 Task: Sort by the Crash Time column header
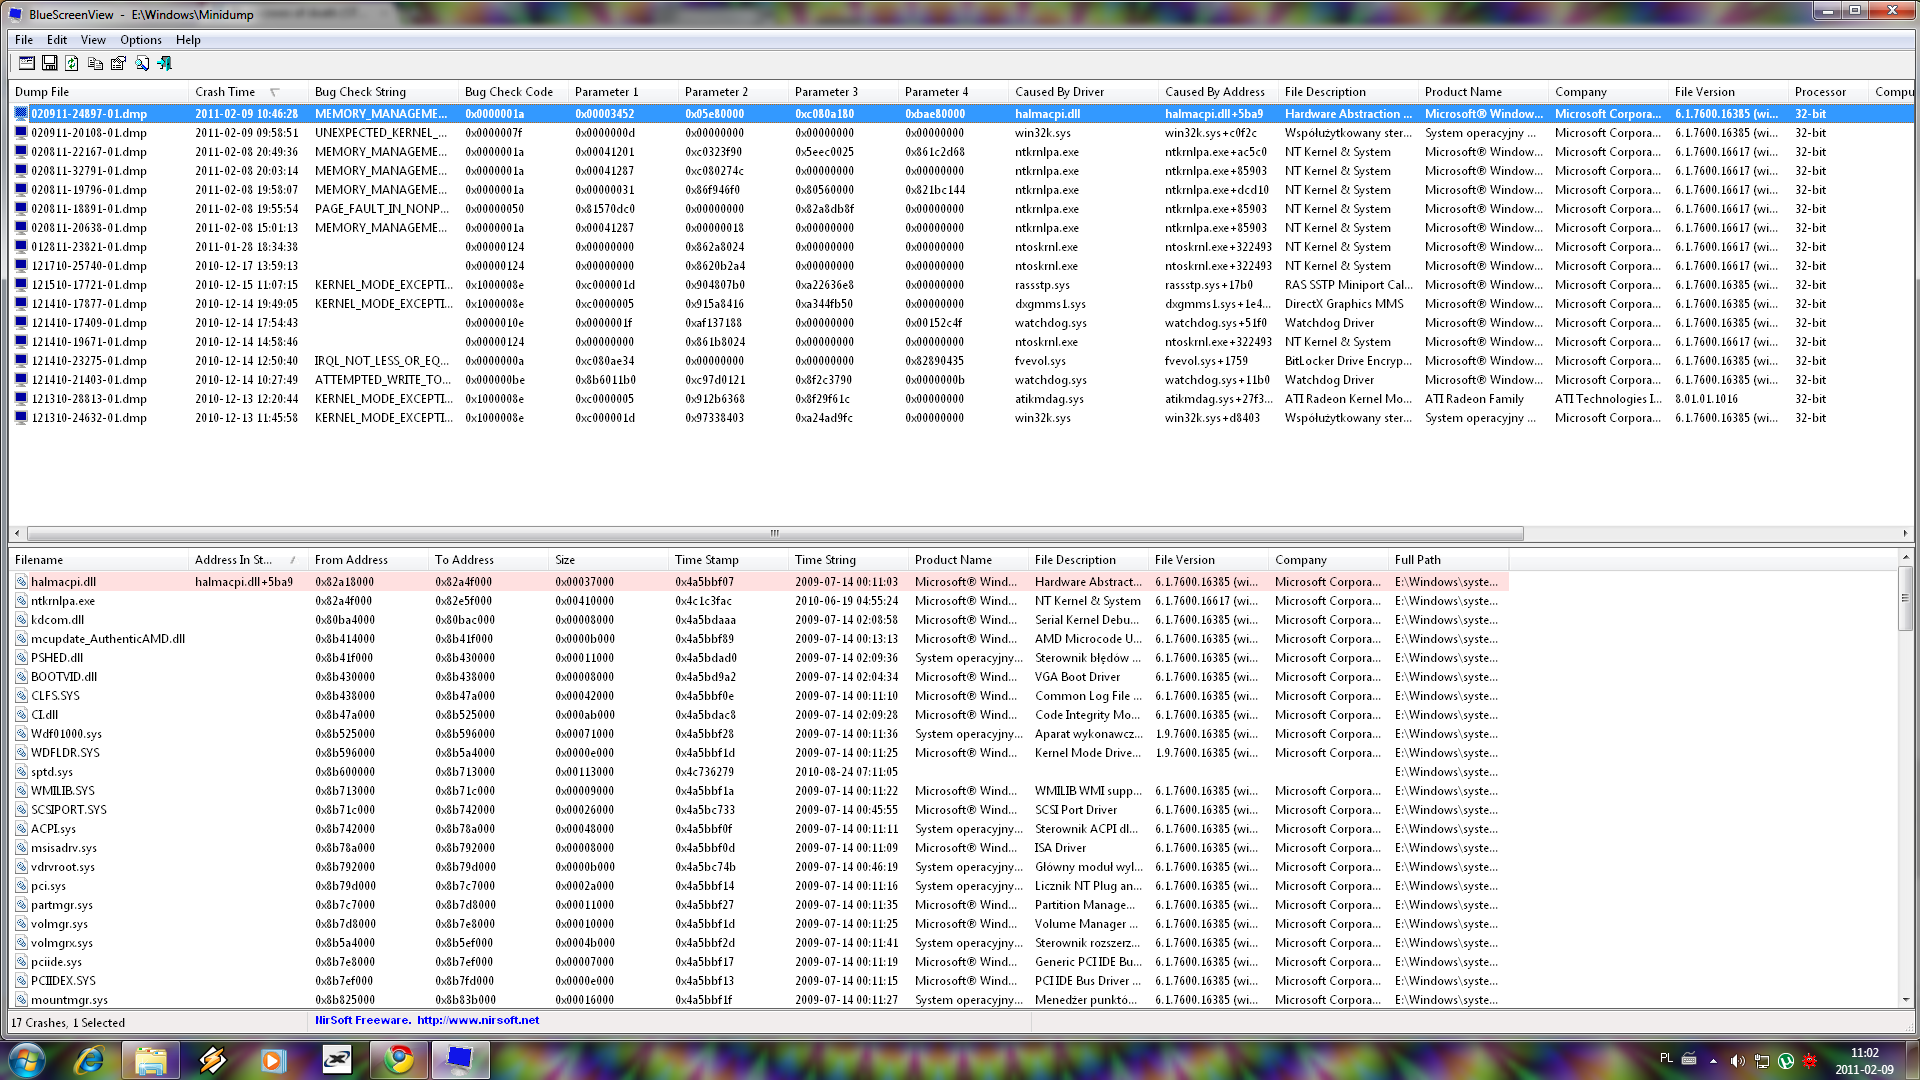[x=226, y=92]
